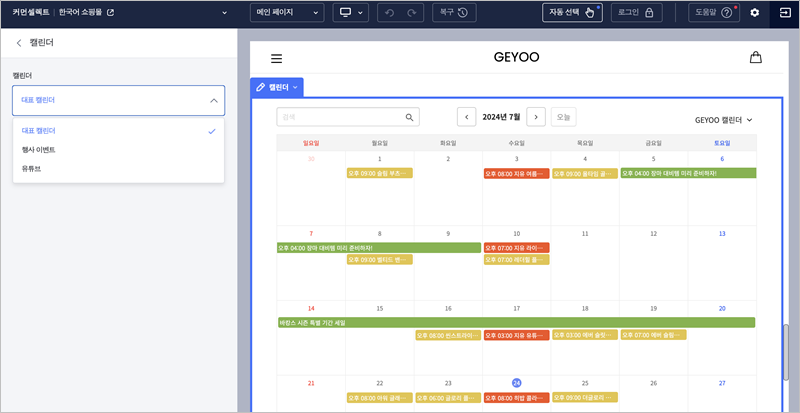Click the redo arrow icon
Image resolution: width=800 pixels, height=413 pixels.
coord(412,13)
